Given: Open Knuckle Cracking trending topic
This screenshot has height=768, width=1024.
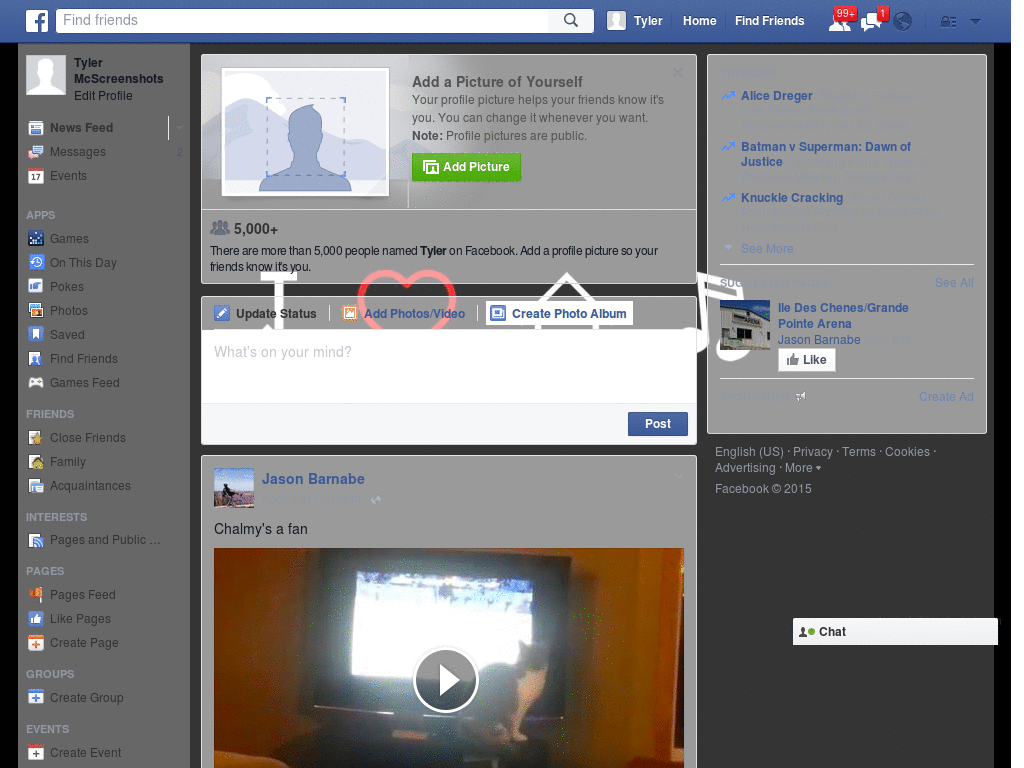Looking at the screenshot, I should [x=792, y=198].
